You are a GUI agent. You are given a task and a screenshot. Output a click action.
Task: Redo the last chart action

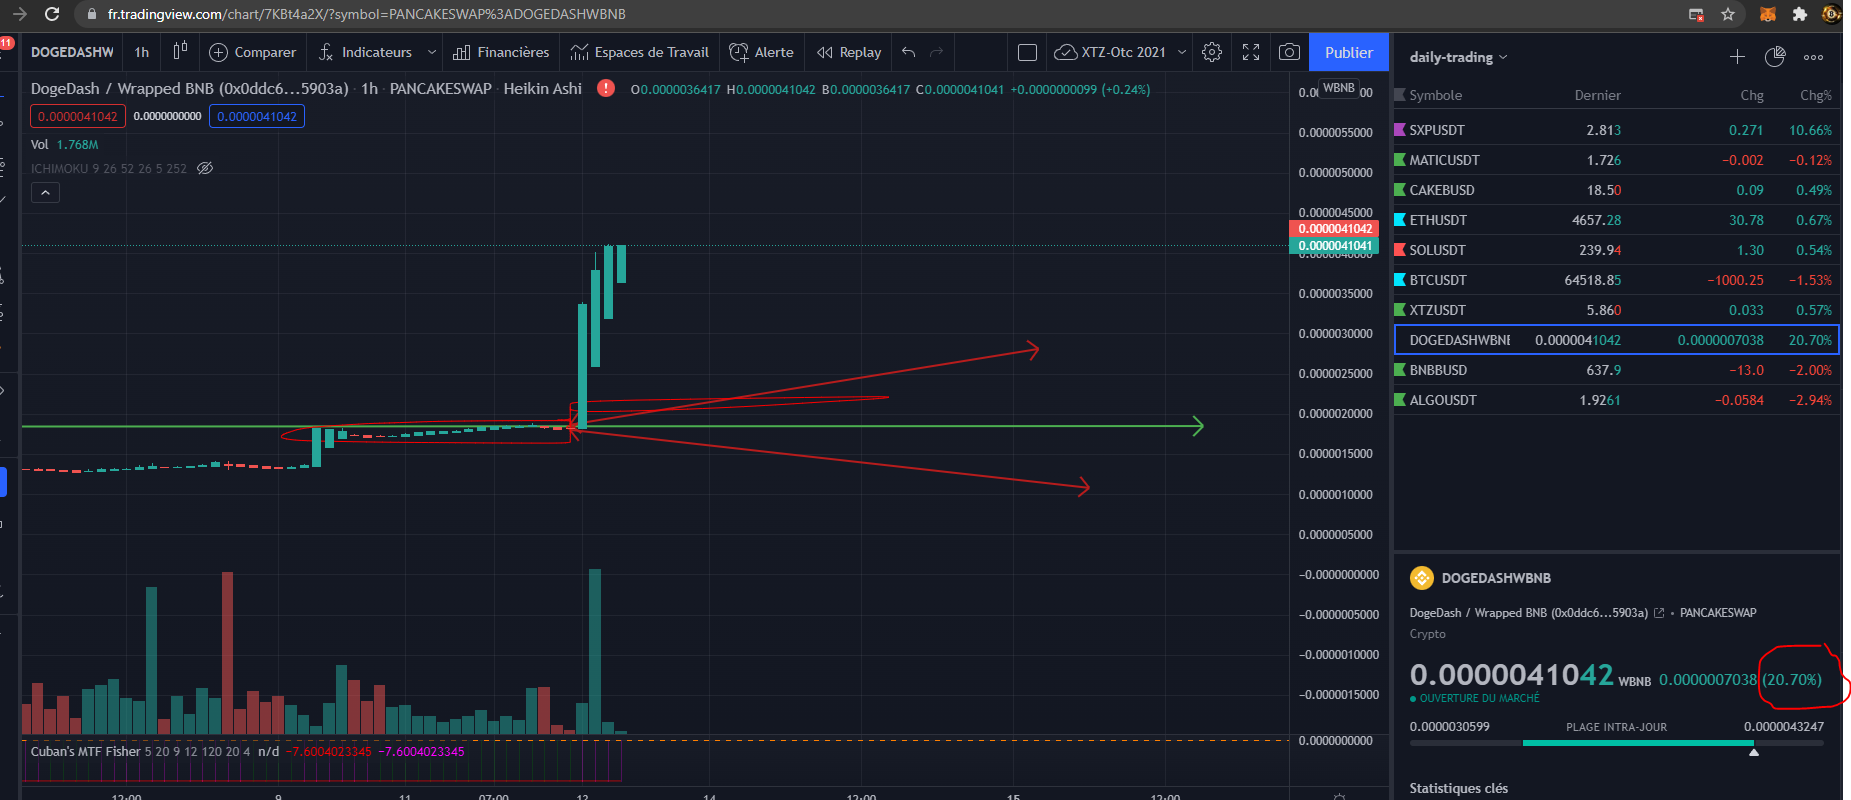click(x=937, y=52)
